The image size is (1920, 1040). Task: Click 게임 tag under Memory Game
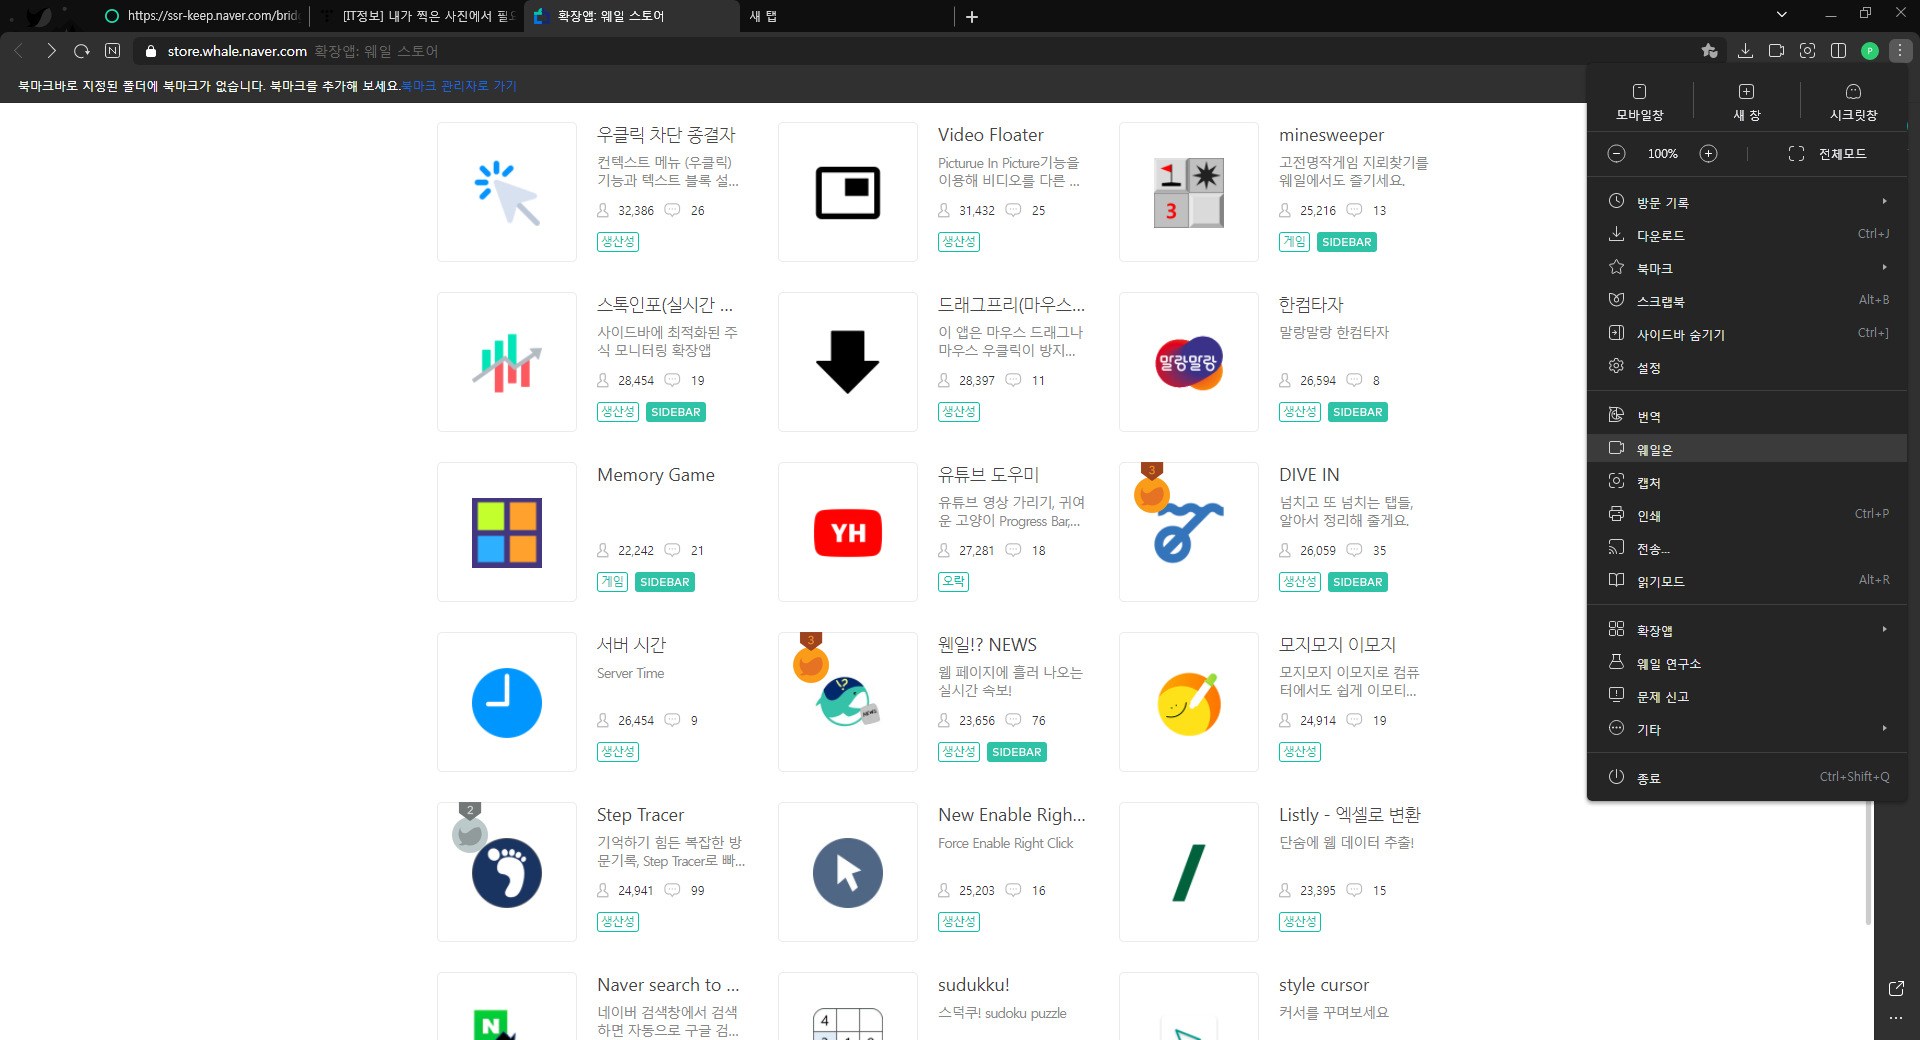point(612,582)
